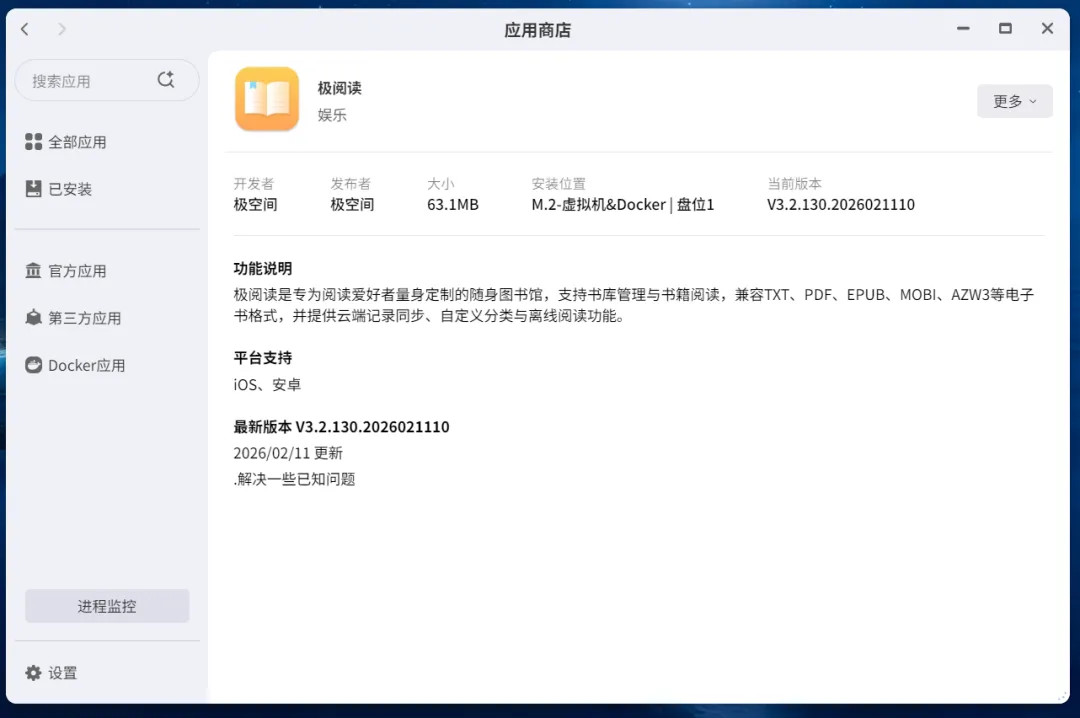Click the 第三方应用 icon
Viewport: 1080px width, 718px height.
(33, 318)
